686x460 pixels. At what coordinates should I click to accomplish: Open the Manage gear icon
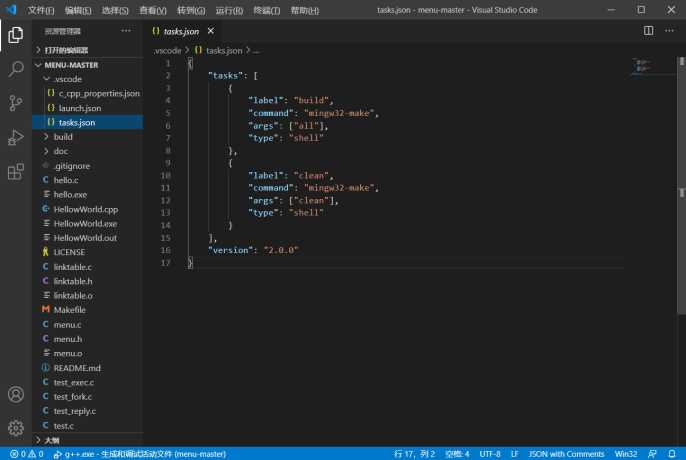coord(16,428)
